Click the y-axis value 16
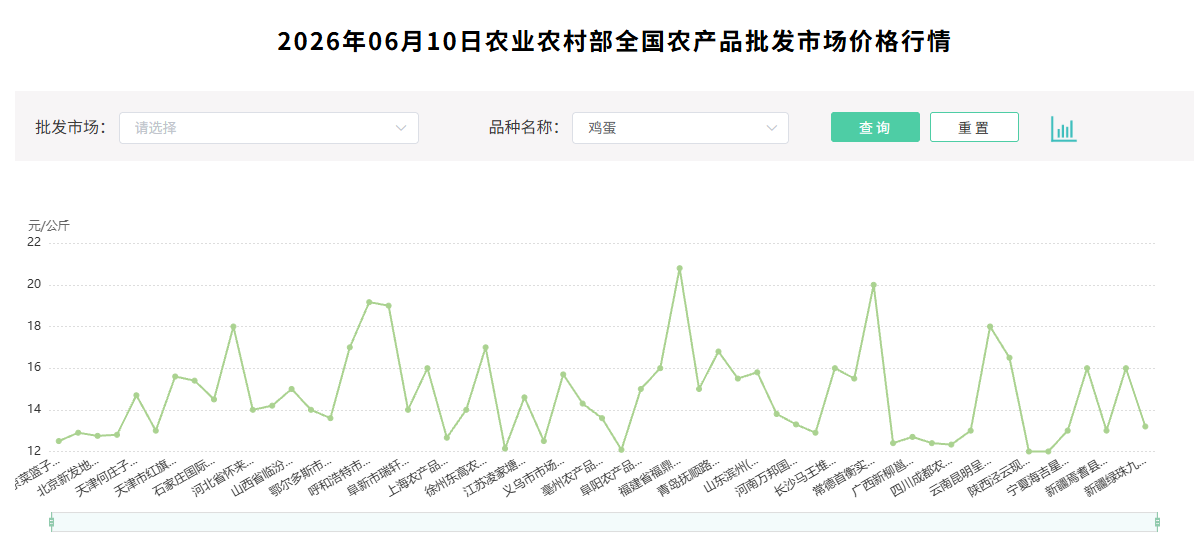The image size is (1194, 555). click(x=34, y=368)
